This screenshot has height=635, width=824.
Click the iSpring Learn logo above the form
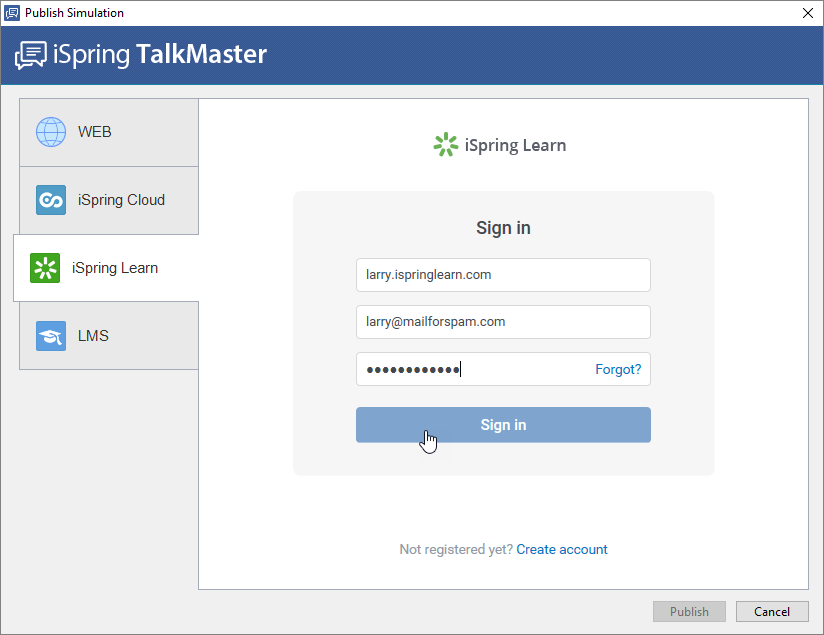click(500, 145)
